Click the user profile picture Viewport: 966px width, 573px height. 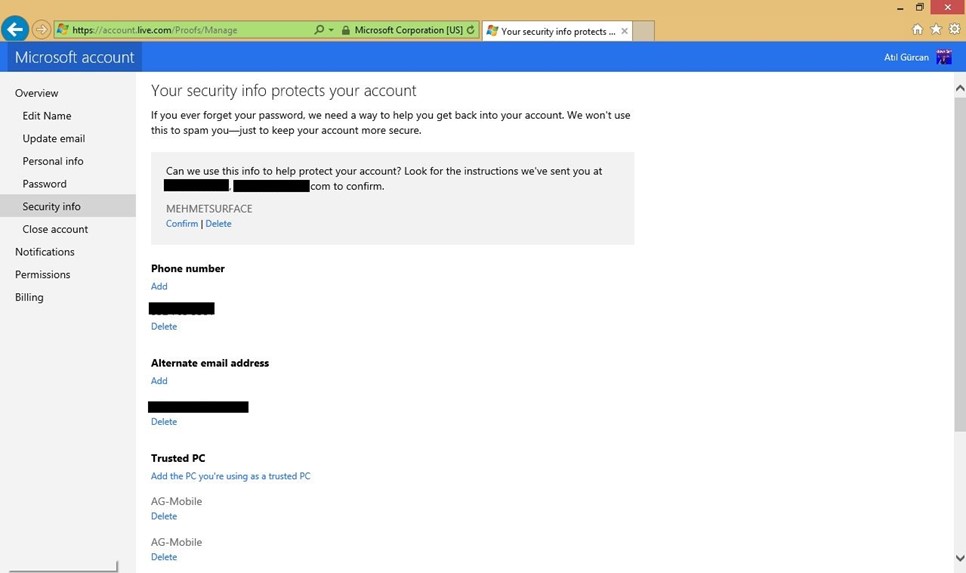click(x=944, y=57)
